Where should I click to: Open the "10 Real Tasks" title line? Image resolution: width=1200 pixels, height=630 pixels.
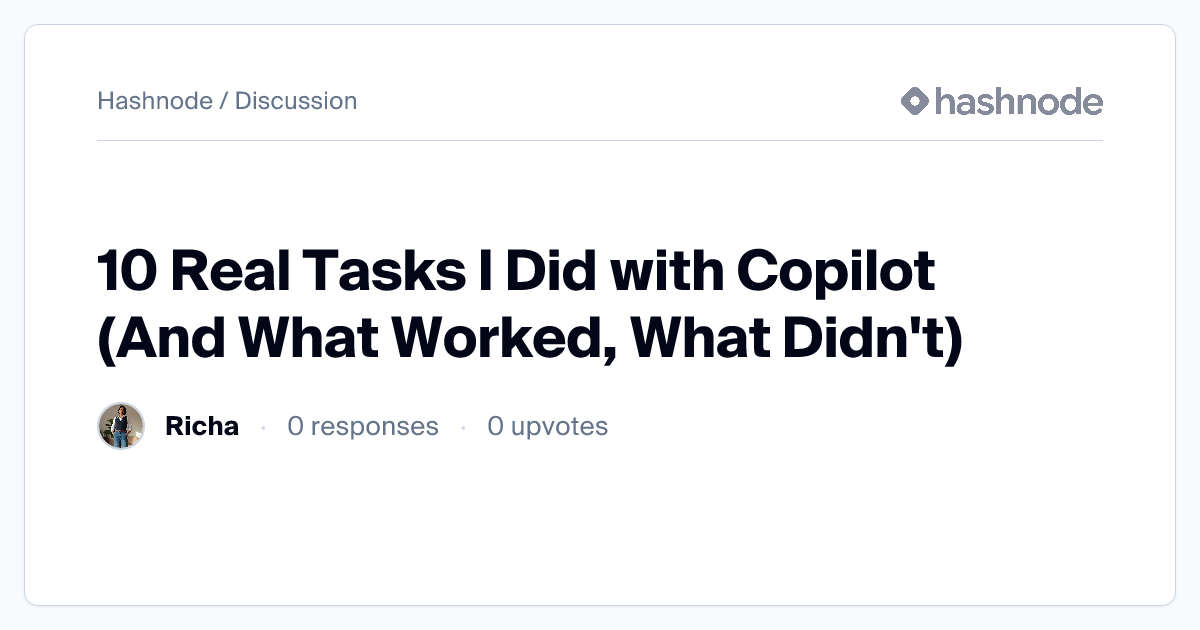pyautogui.click(x=516, y=272)
